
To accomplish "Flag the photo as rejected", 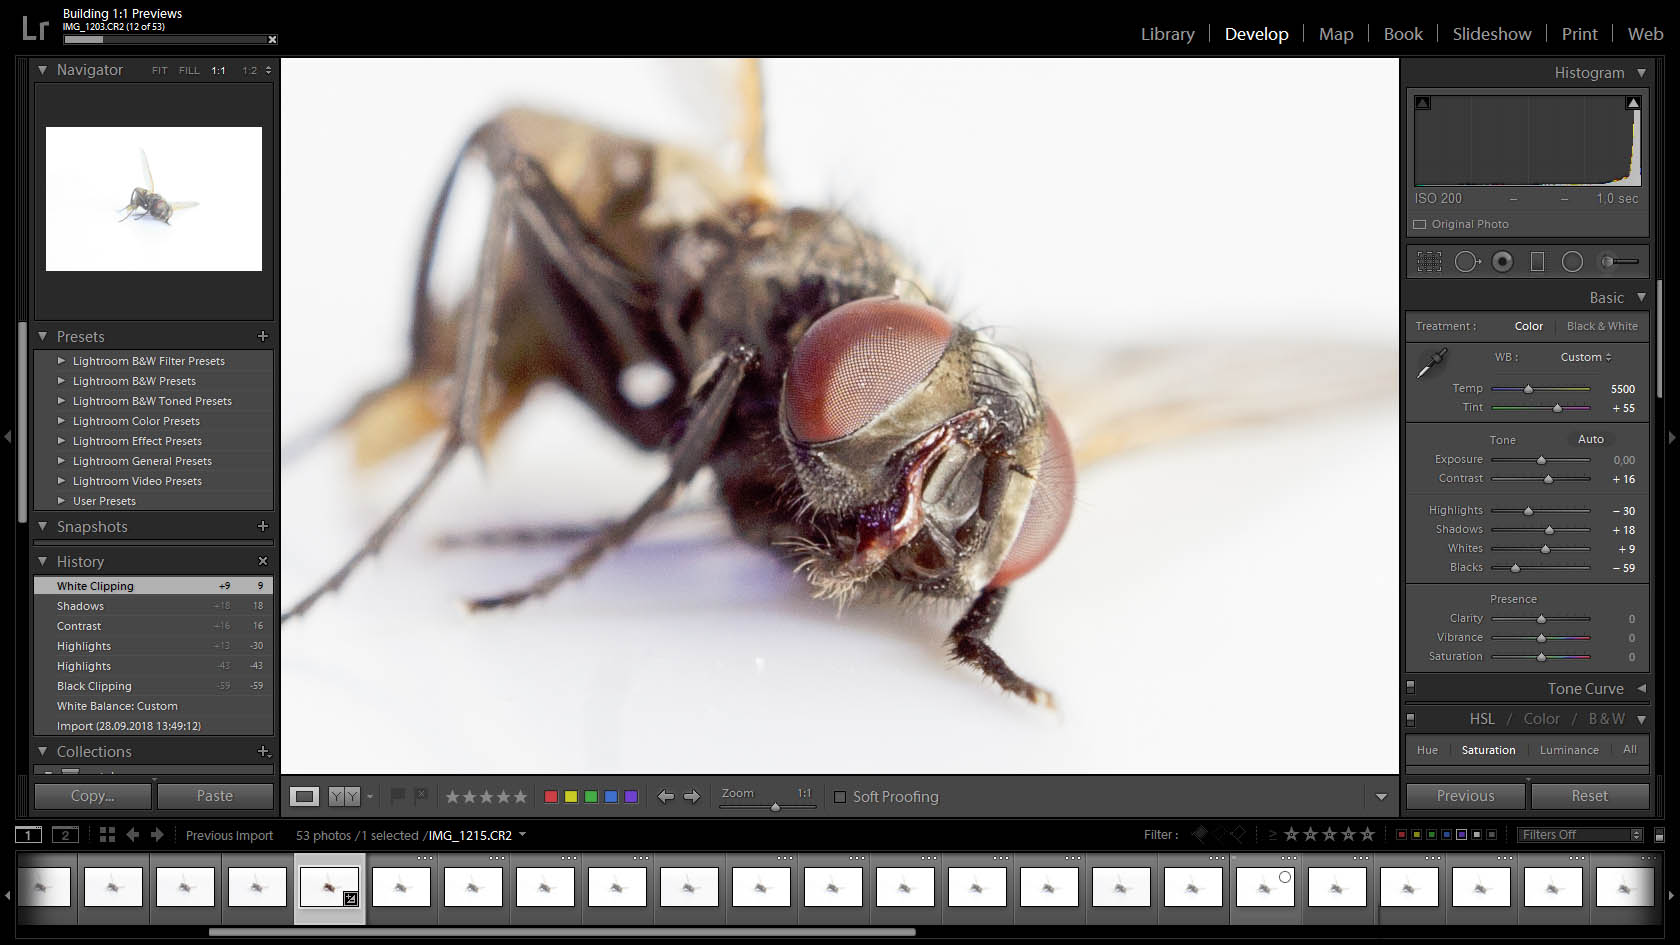I will pos(421,796).
